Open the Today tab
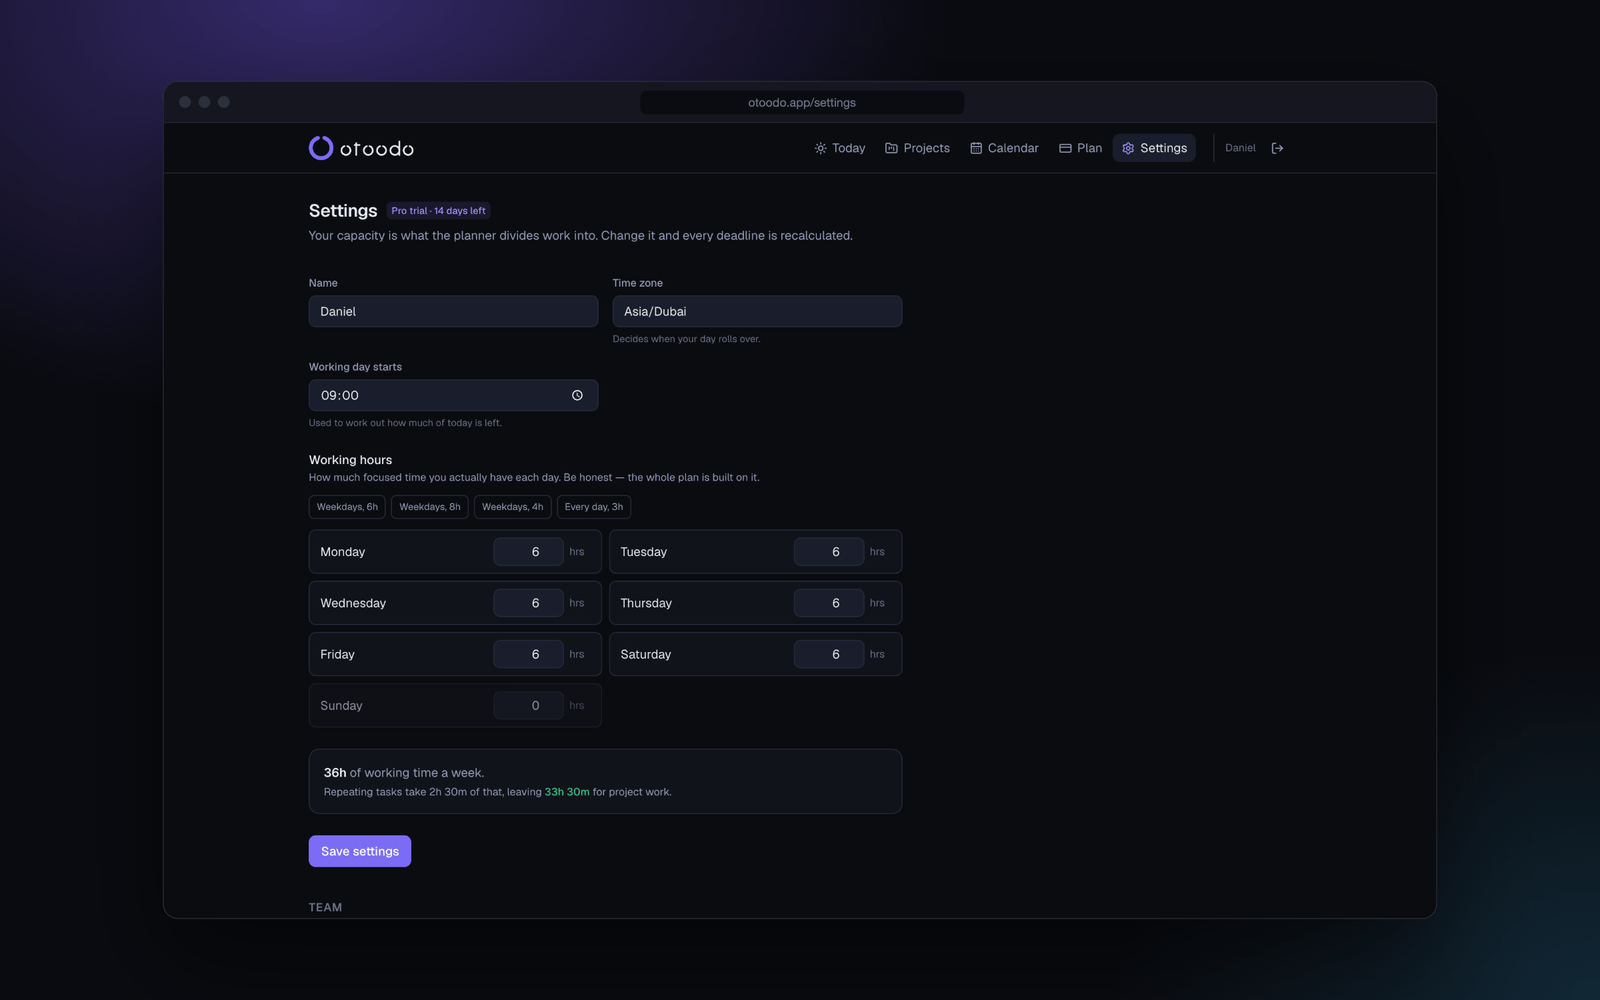This screenshot has height=1000, width=1600. 840,148
